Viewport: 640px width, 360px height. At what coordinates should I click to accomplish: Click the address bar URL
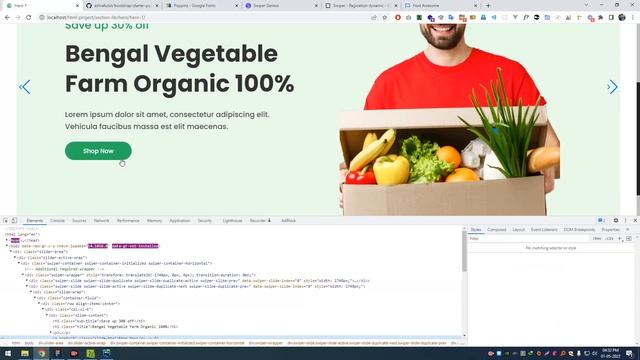coord(96,18)
